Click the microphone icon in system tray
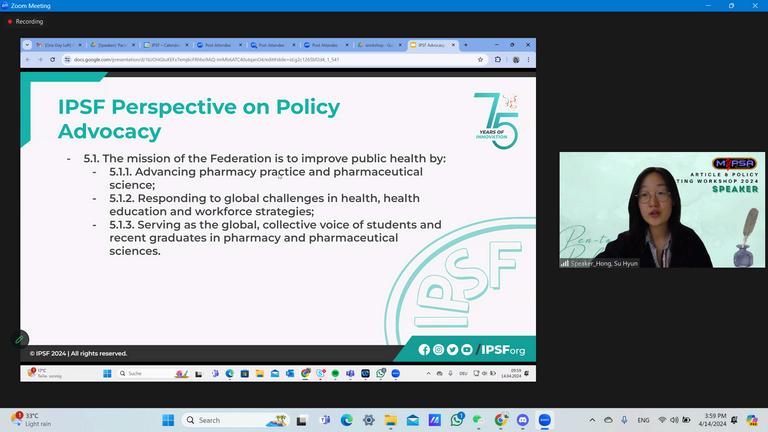Image resolution: width=768 pixels, height=432 pixels. click(x=624, y=420)
